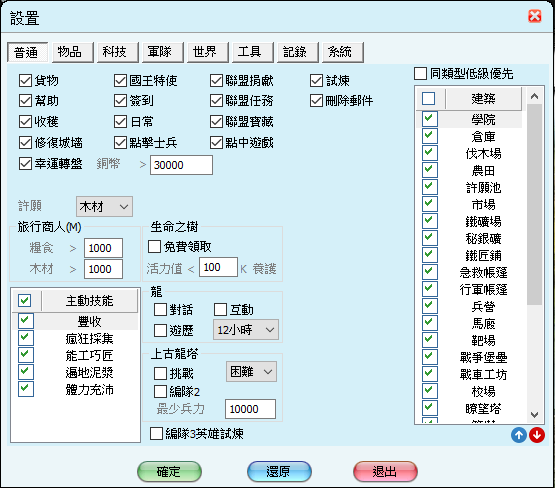Enable the 編隊3英雄試煉 checkbox
The height and width of the screenshot is (488, 555).
156,434
